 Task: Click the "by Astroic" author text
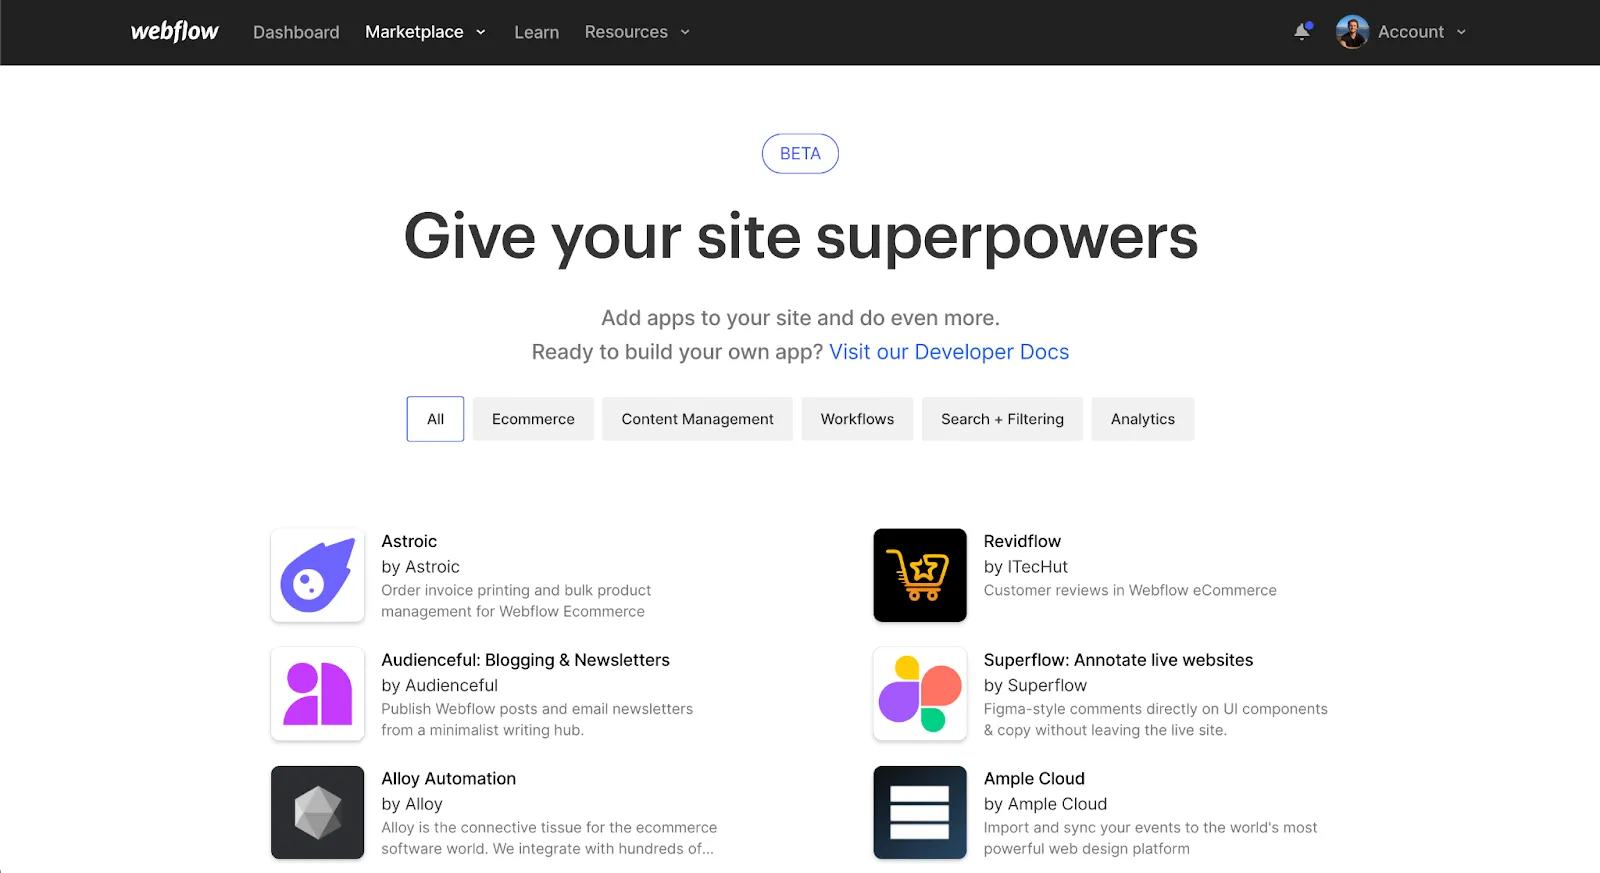[x=420, y=567]
